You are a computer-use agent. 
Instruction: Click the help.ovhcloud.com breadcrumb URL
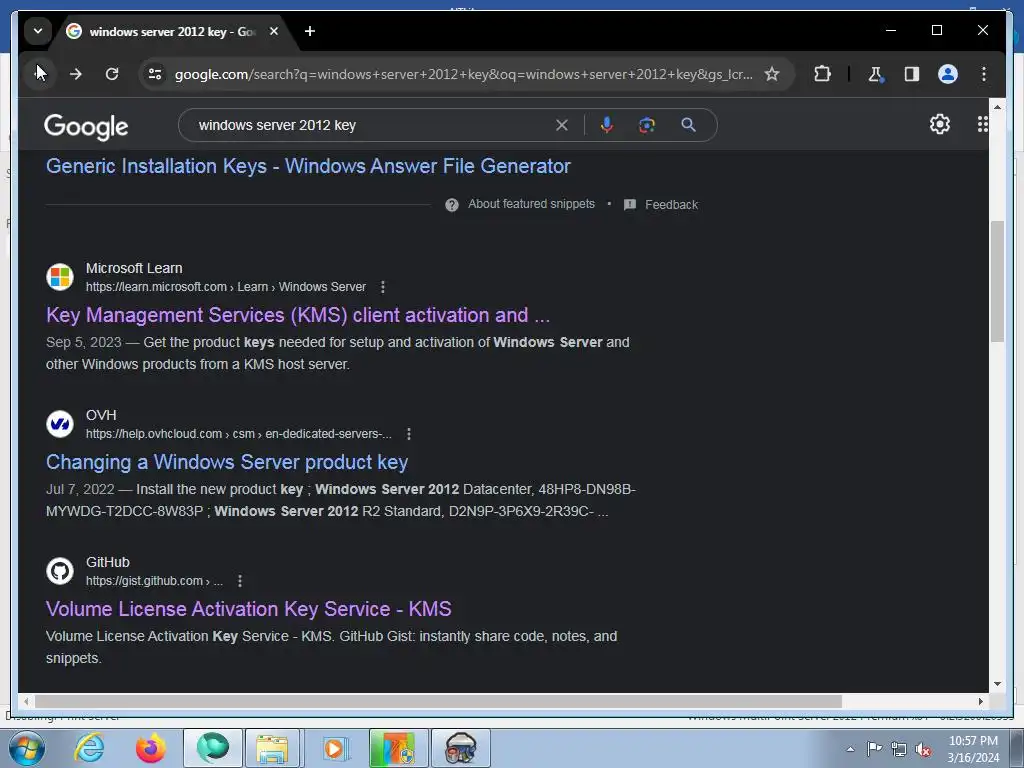coord(238,434)
